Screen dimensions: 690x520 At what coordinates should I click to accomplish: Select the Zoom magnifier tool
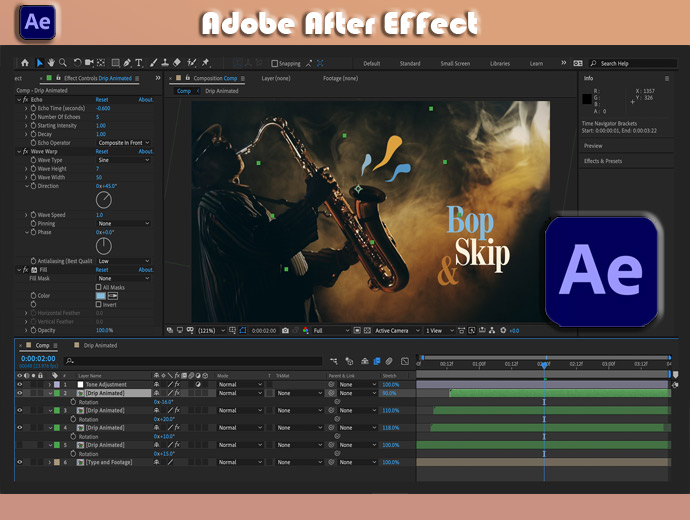(63, 63)
